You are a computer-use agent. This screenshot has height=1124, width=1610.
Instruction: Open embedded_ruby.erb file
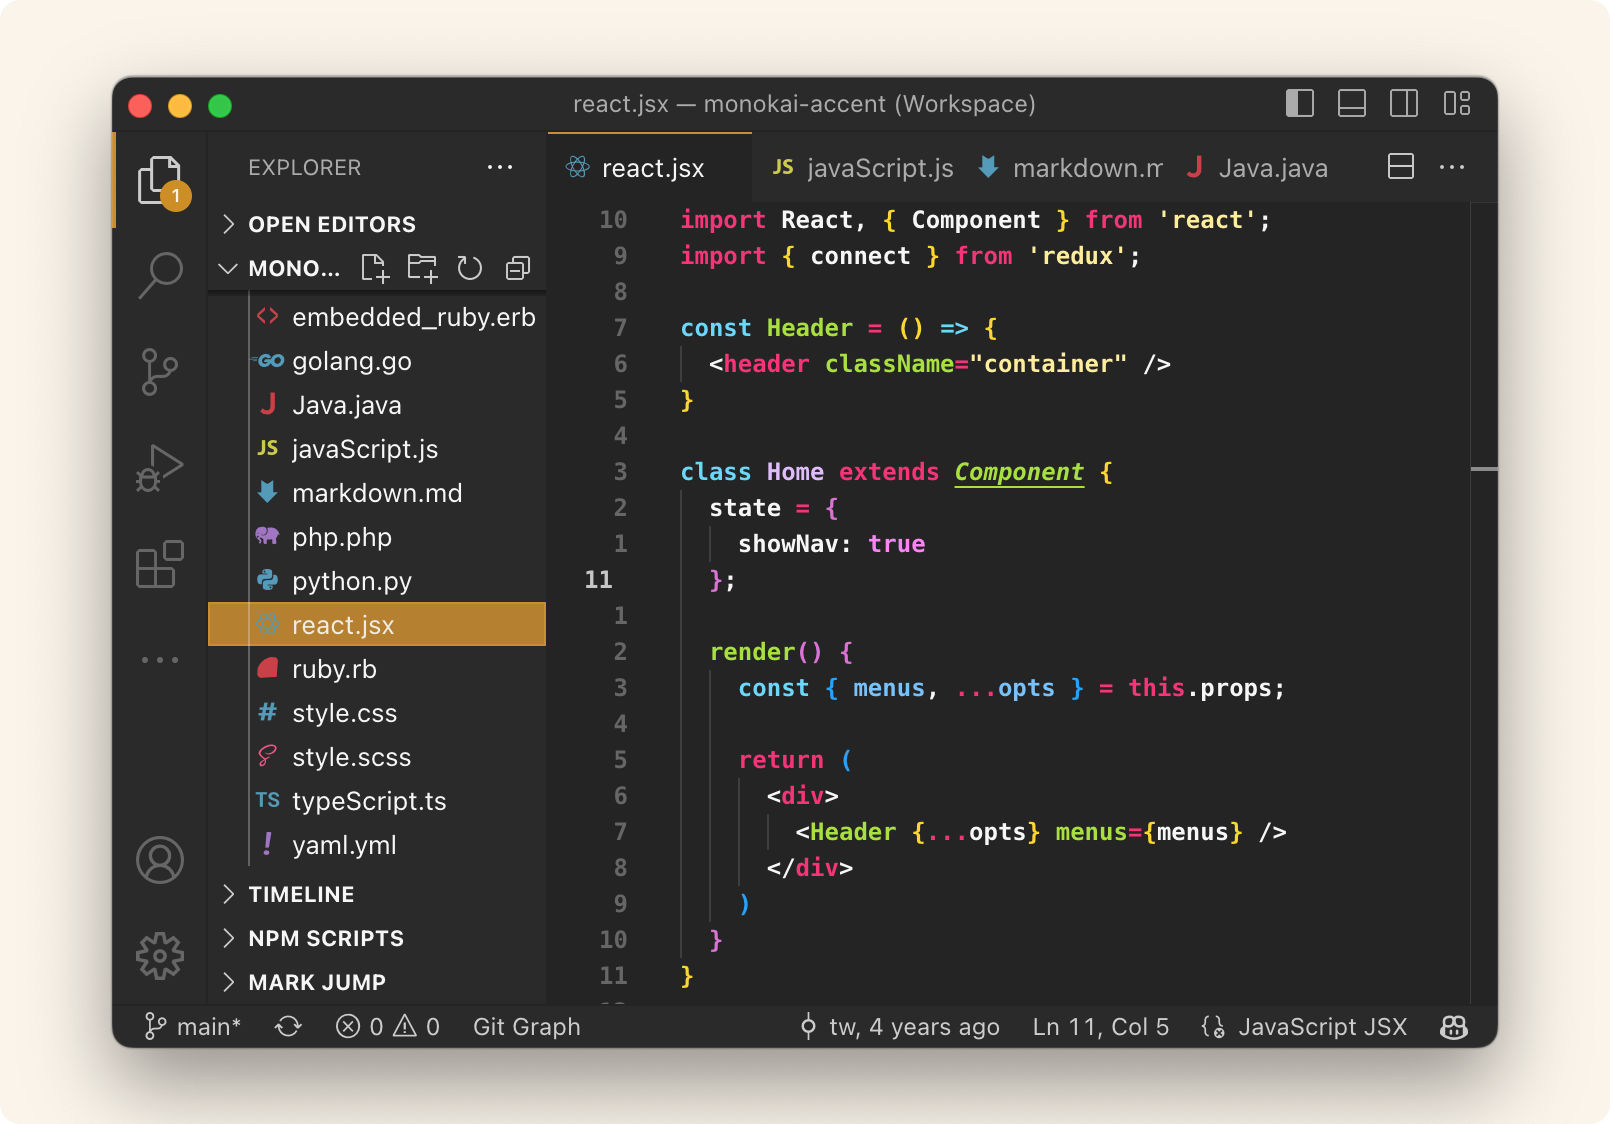click(377, 317)
